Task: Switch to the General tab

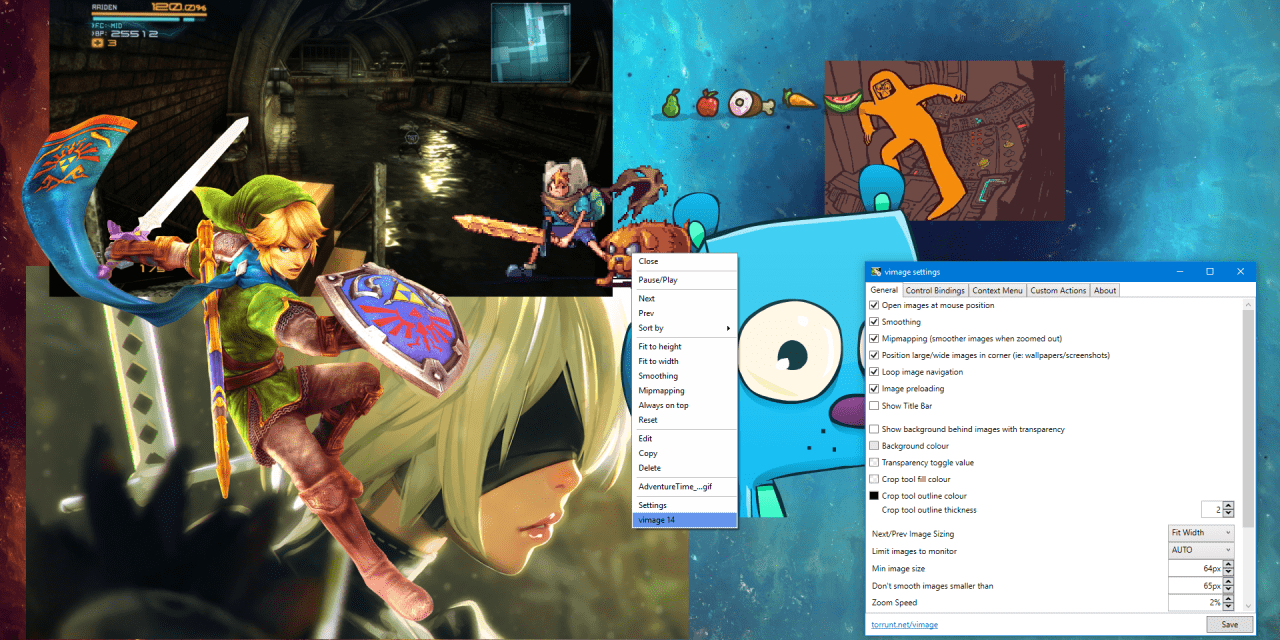Action: pyautogui.click(x=884, y=290)
